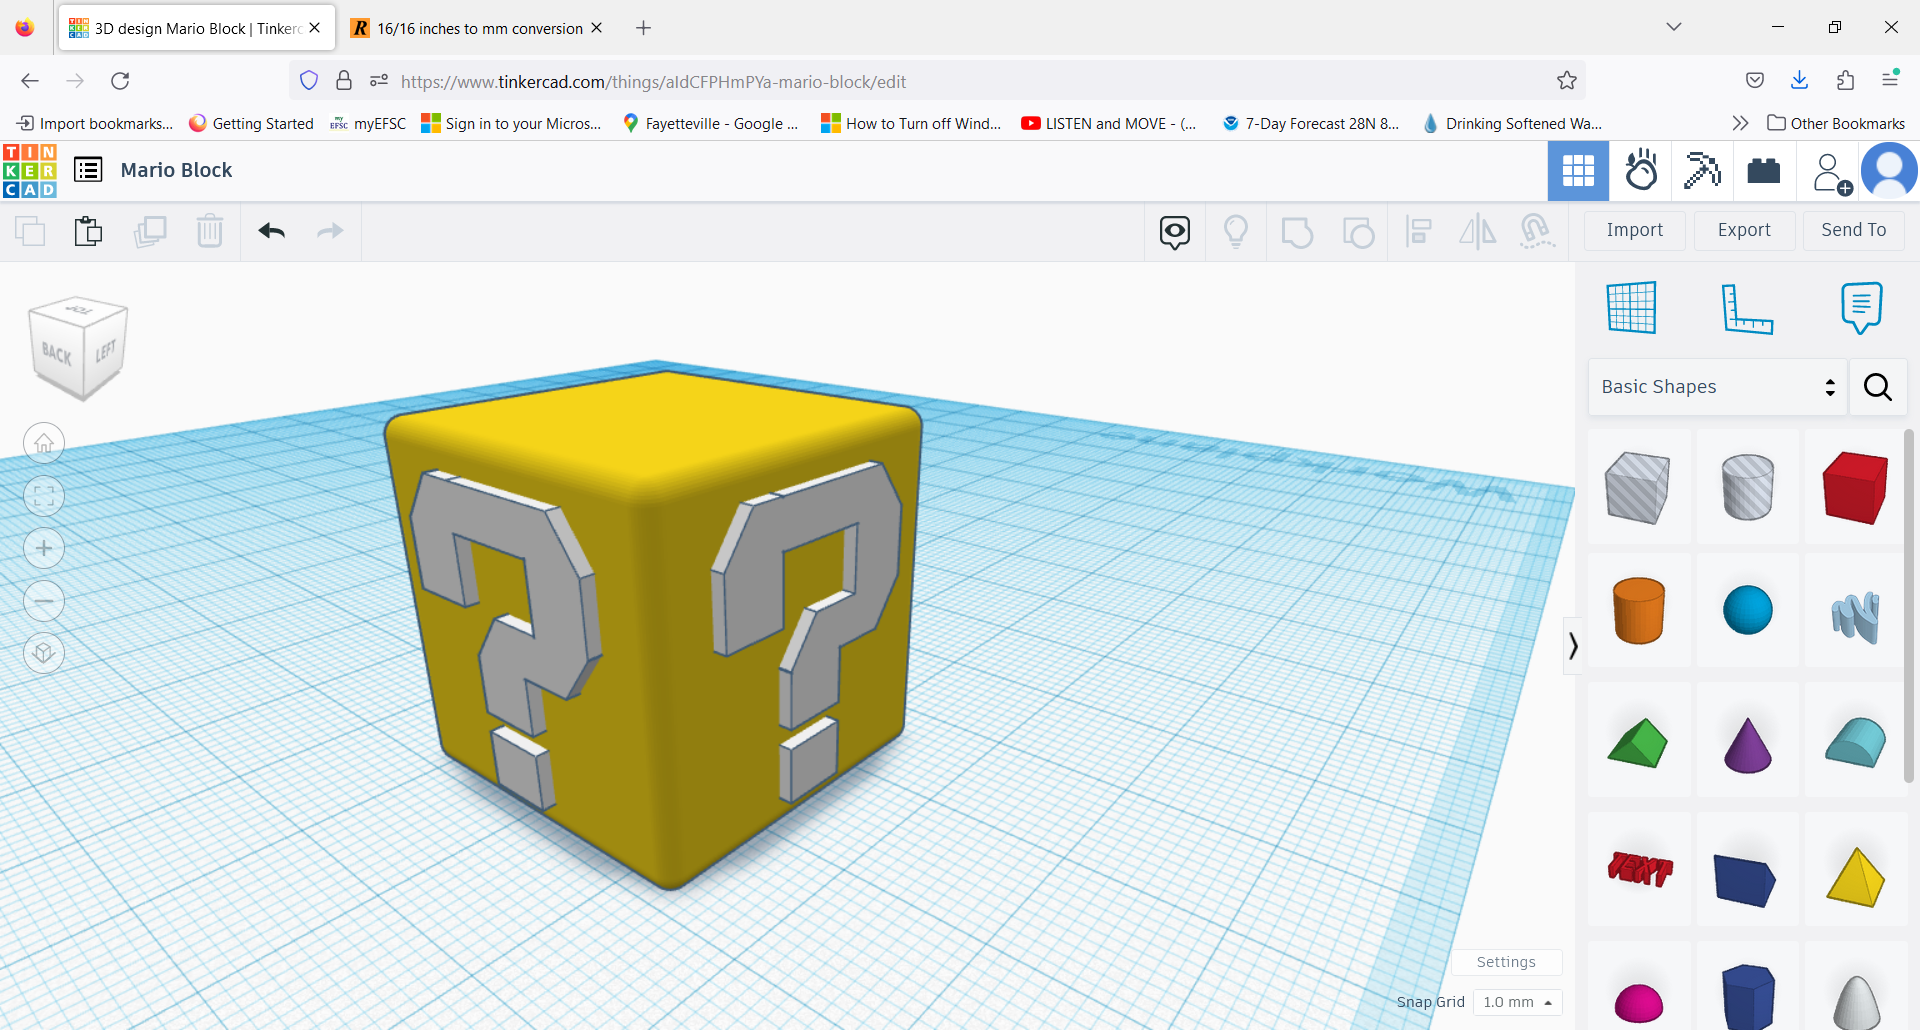Open the design list menu beside the logo
The height and width of the screenshot is (1030, 1920).
point(88,170)
